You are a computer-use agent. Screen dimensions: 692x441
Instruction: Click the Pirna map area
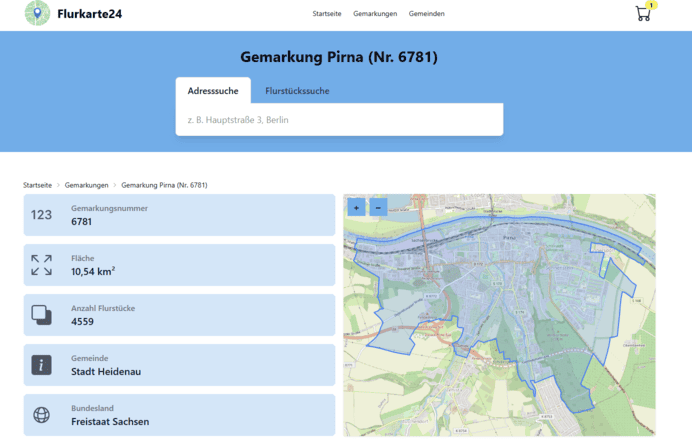499,315
